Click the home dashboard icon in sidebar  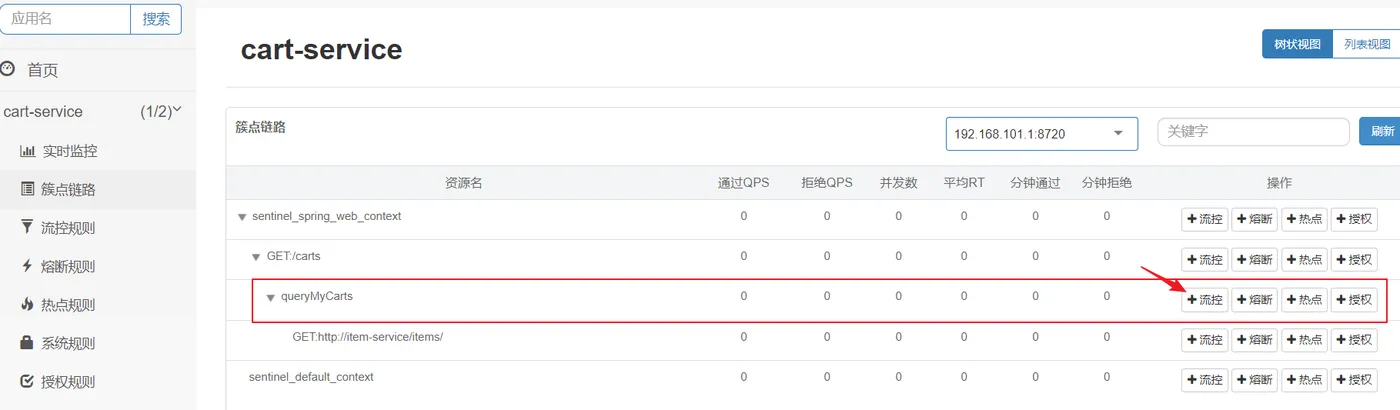9,69
